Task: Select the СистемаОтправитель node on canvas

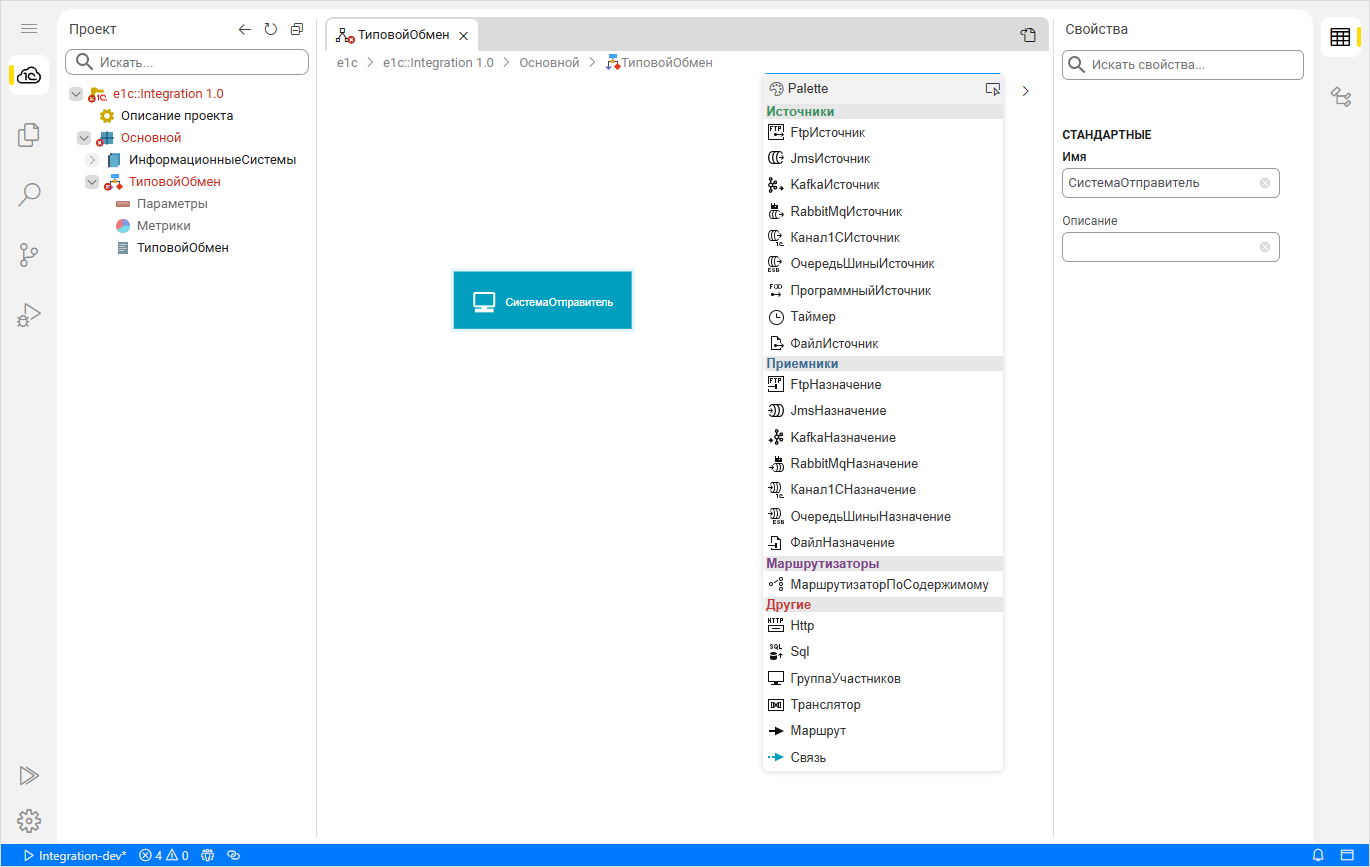Action: click(x=543, y=301)
